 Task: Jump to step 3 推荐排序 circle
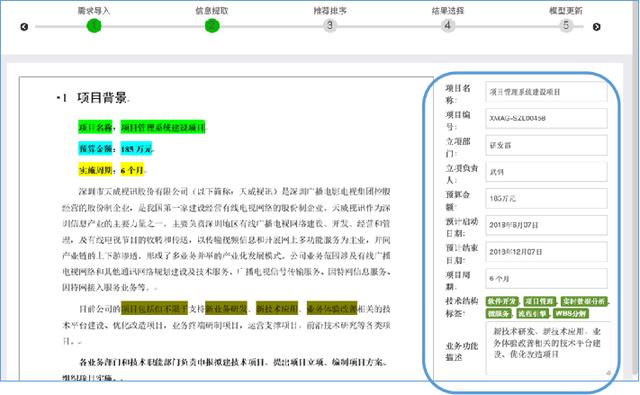tap(330, 26)
